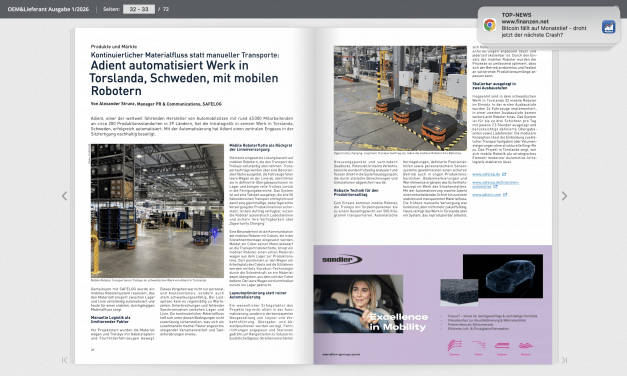This screenshot has width=627, height=376.
Task: Click the wireframe car image in ad
Action: (x=511, y=276)
